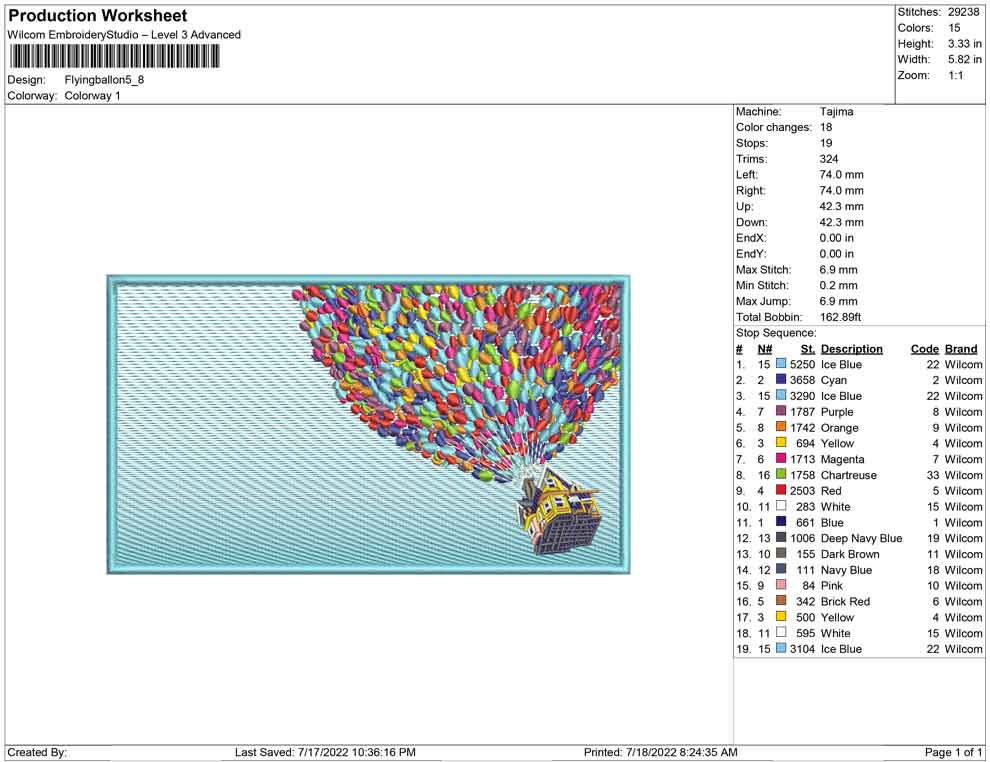Click the Width value 5.82 in
990x762 pixels.
(x=965, y=59)
